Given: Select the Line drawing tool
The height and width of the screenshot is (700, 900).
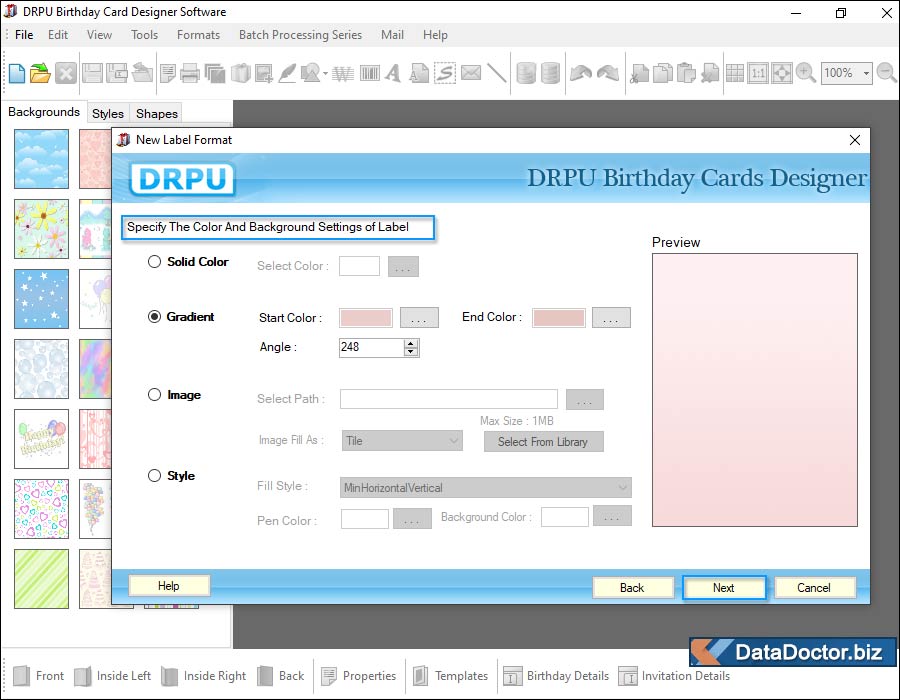Looking at the screenshot, I should pyautogui.click(x=497, y=73).
